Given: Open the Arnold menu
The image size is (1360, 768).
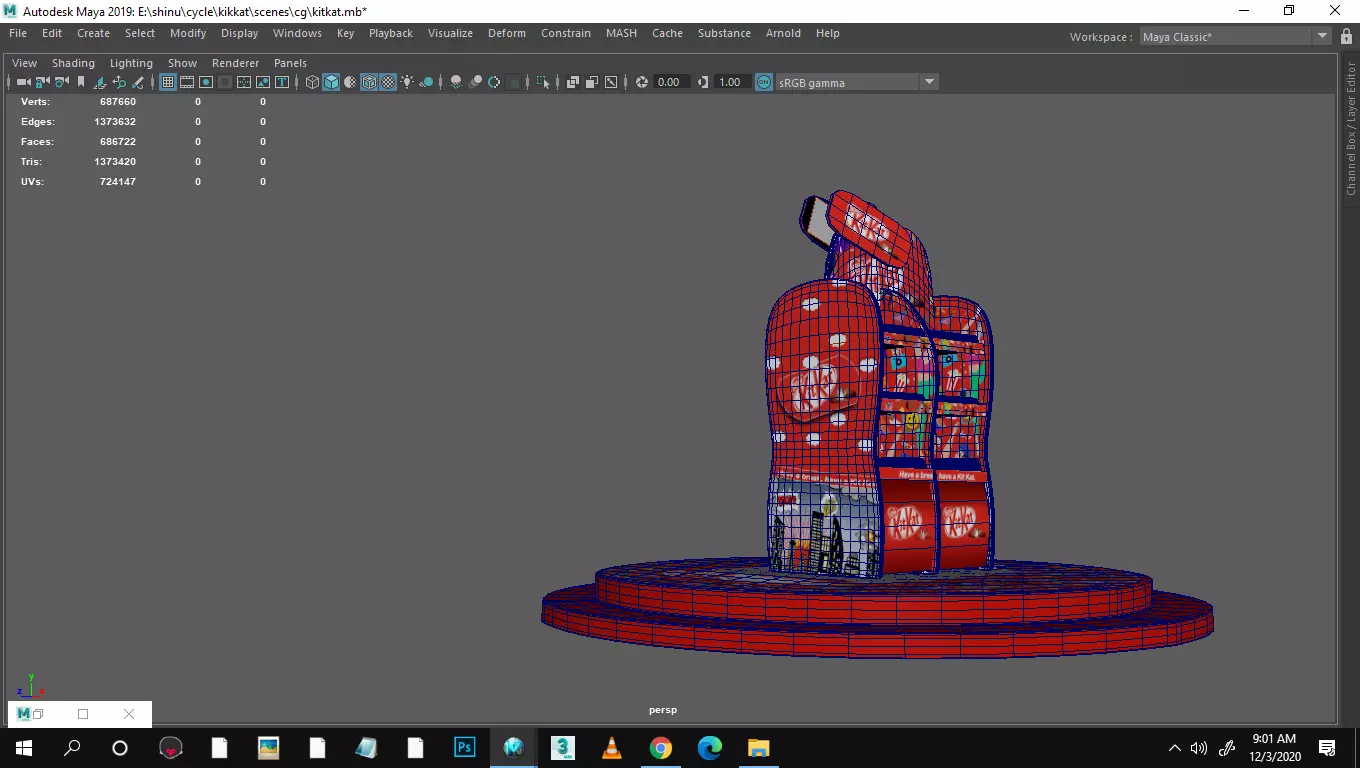Looking at the screenshot, I should click(783, 33).
